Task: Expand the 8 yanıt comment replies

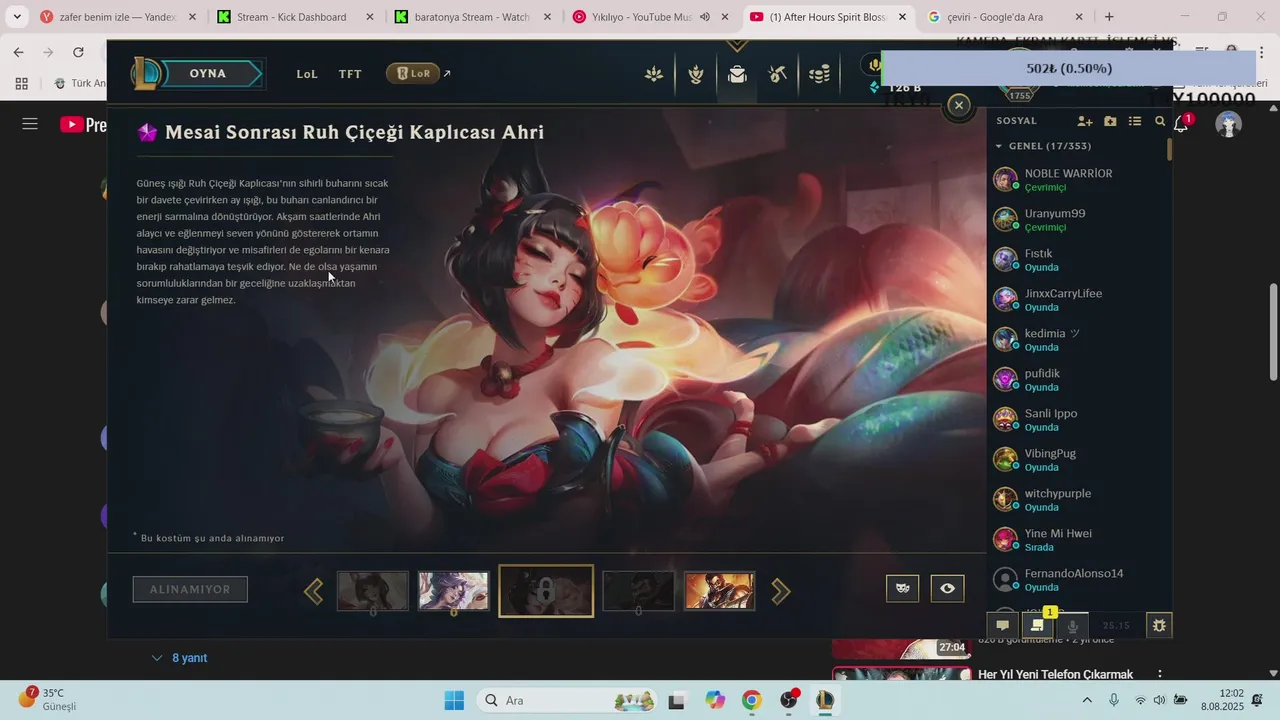Action: point(179,658)
